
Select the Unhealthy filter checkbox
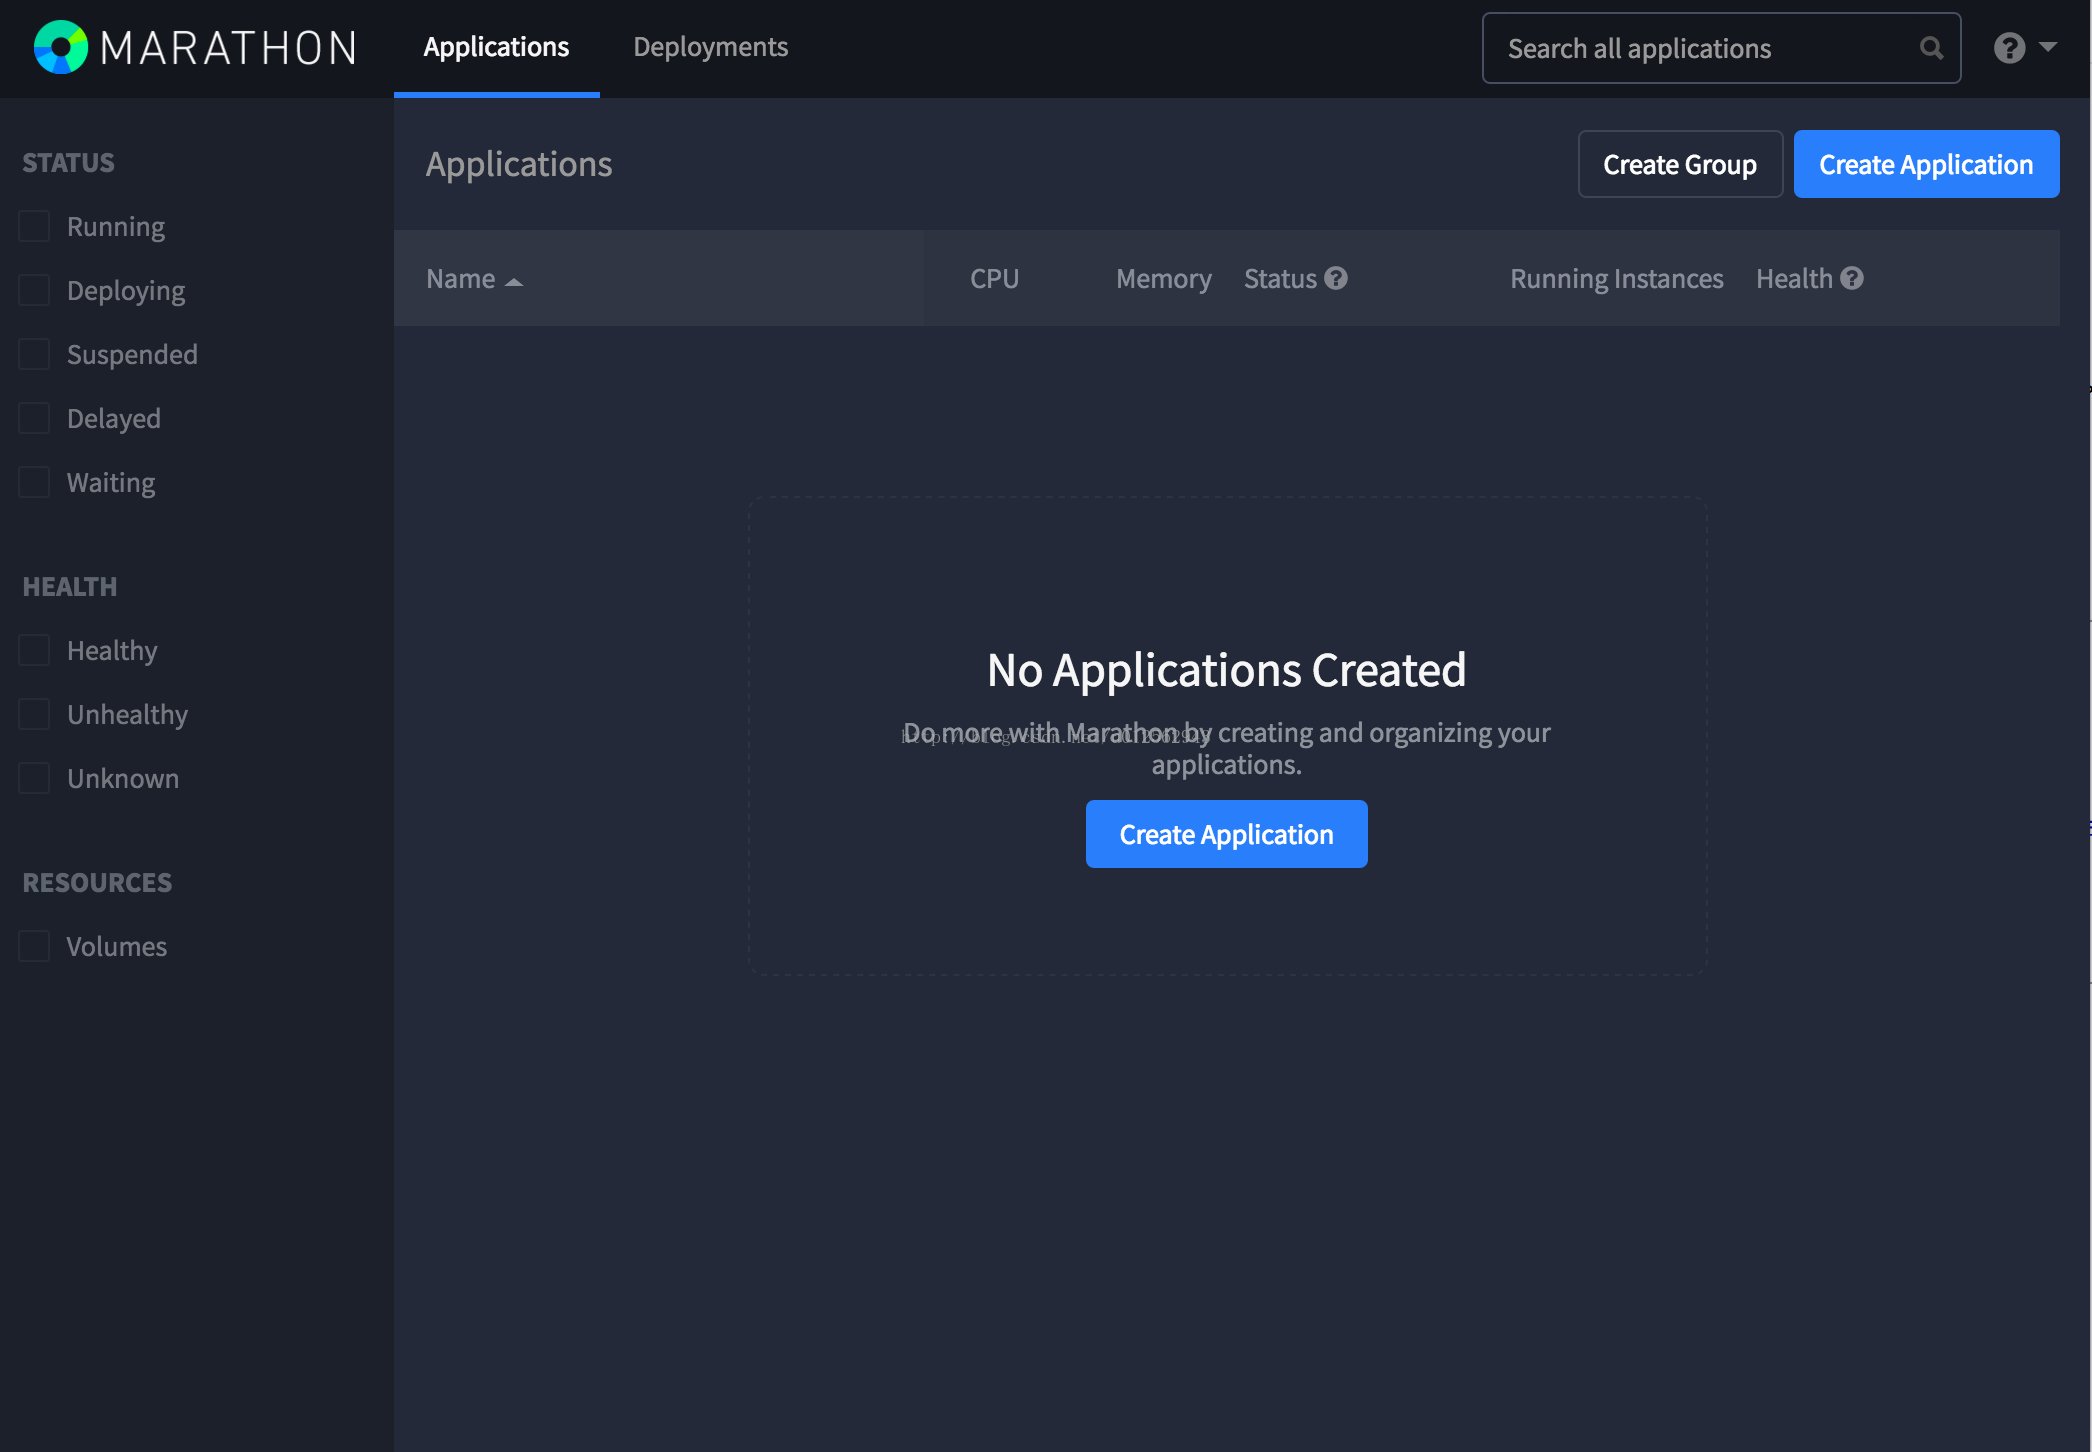(34, 714)
